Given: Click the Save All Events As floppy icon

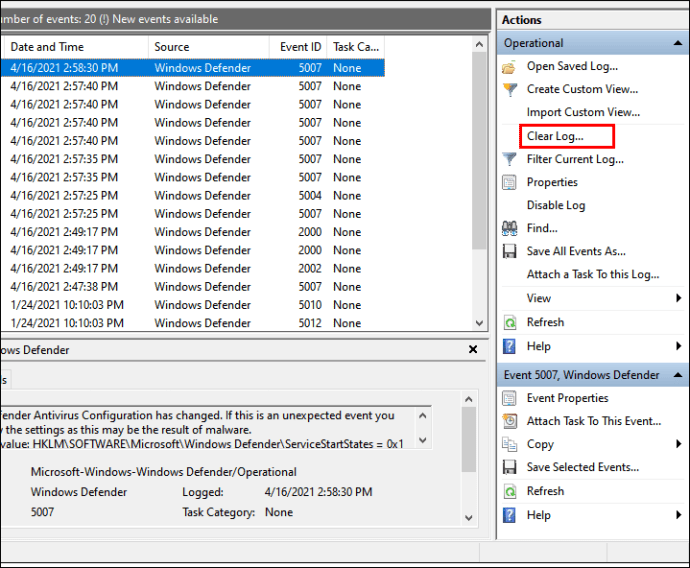Looking at the screenshot, I should [x=509, y=251].
